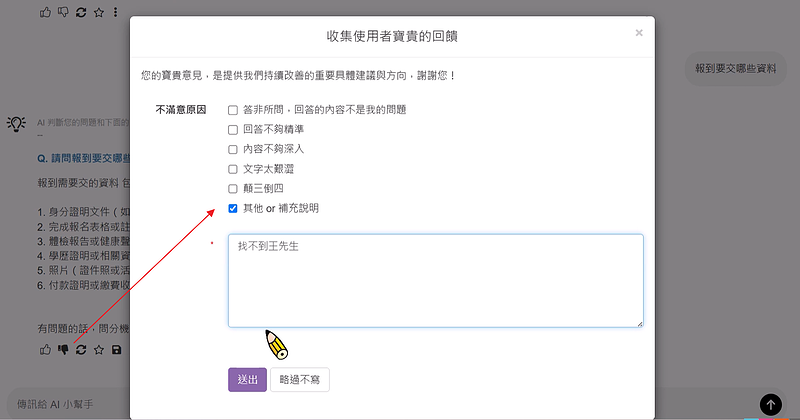Click the 略過不寫 skip button
The height and width of the screenshot is (420, 800).
pyautogui.click(x=299, y=380)
